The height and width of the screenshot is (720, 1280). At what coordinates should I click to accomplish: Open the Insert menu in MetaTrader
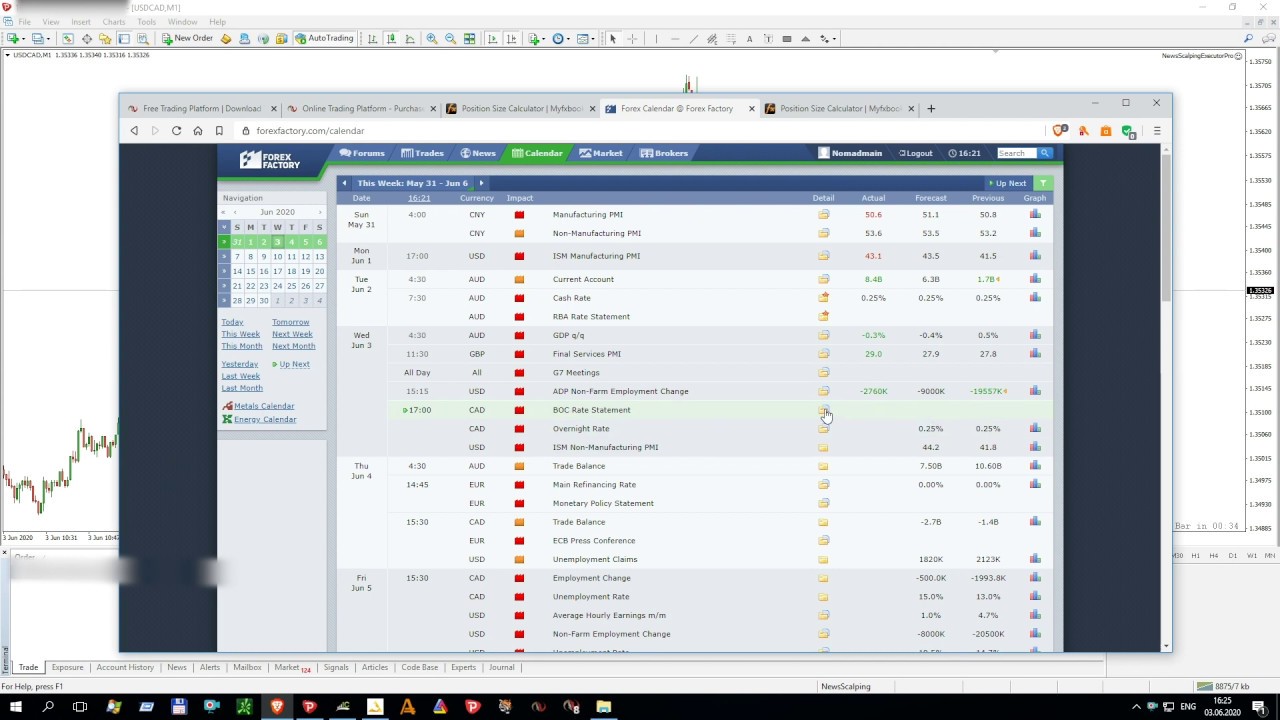click(x=81, y=22)
